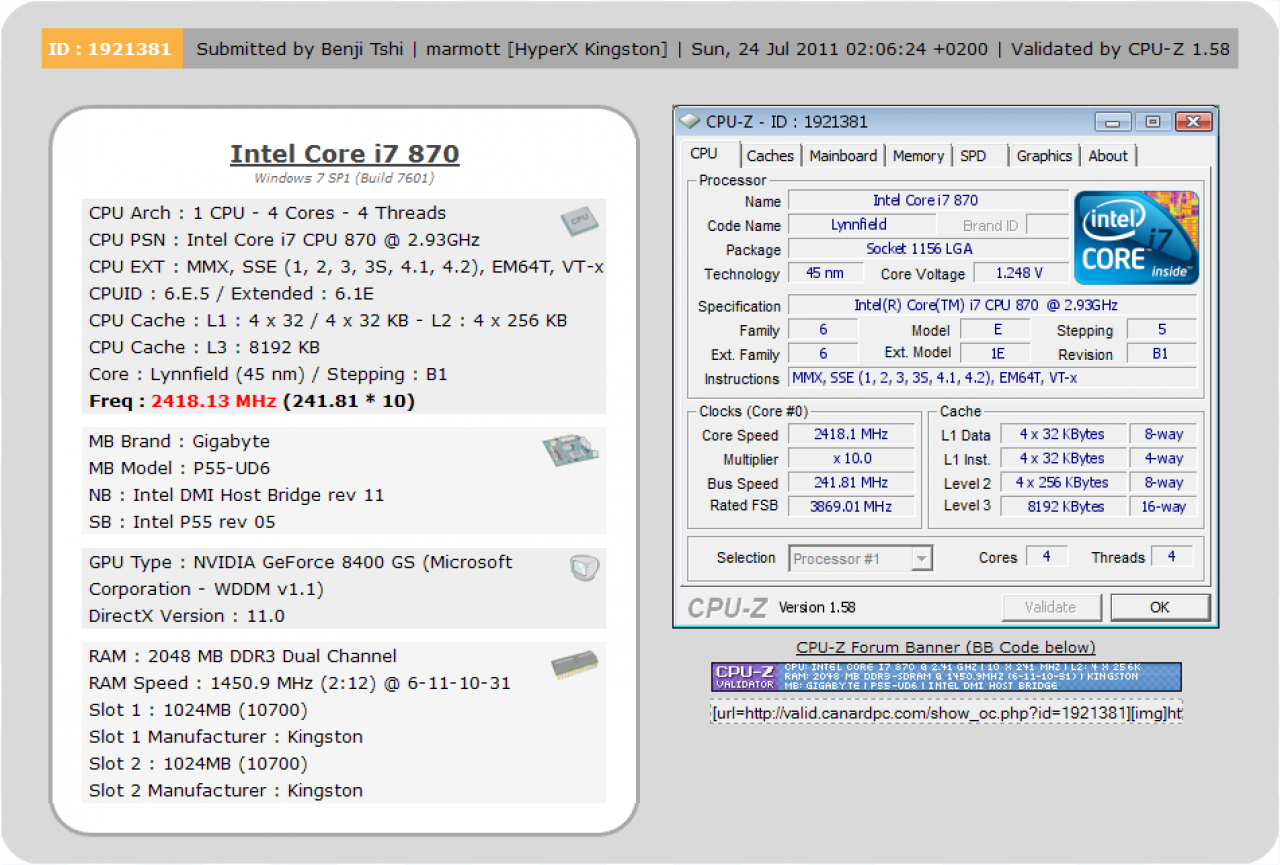Click the red 2418.13 MHz frequency text
The width and height of the screenshot is (1280, 865).
point(214,401)
